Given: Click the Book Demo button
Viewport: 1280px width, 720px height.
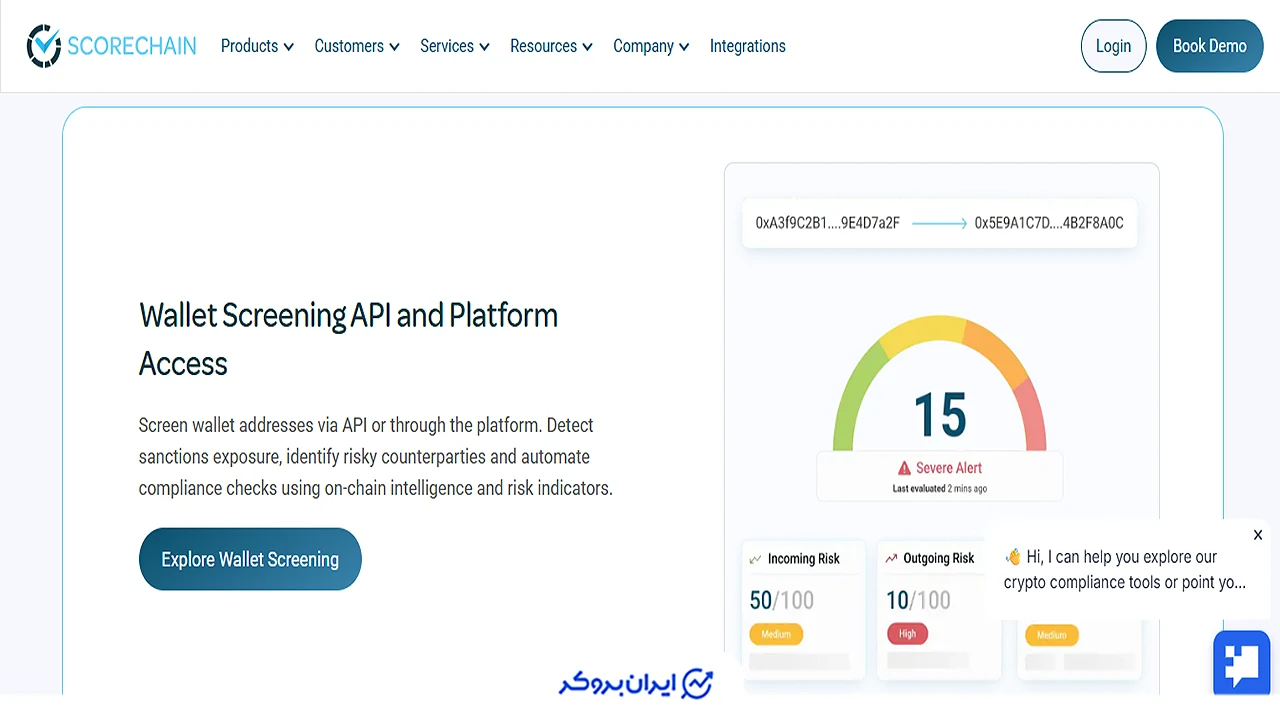Looking at the screenshot, I should tap(1210, 46).
